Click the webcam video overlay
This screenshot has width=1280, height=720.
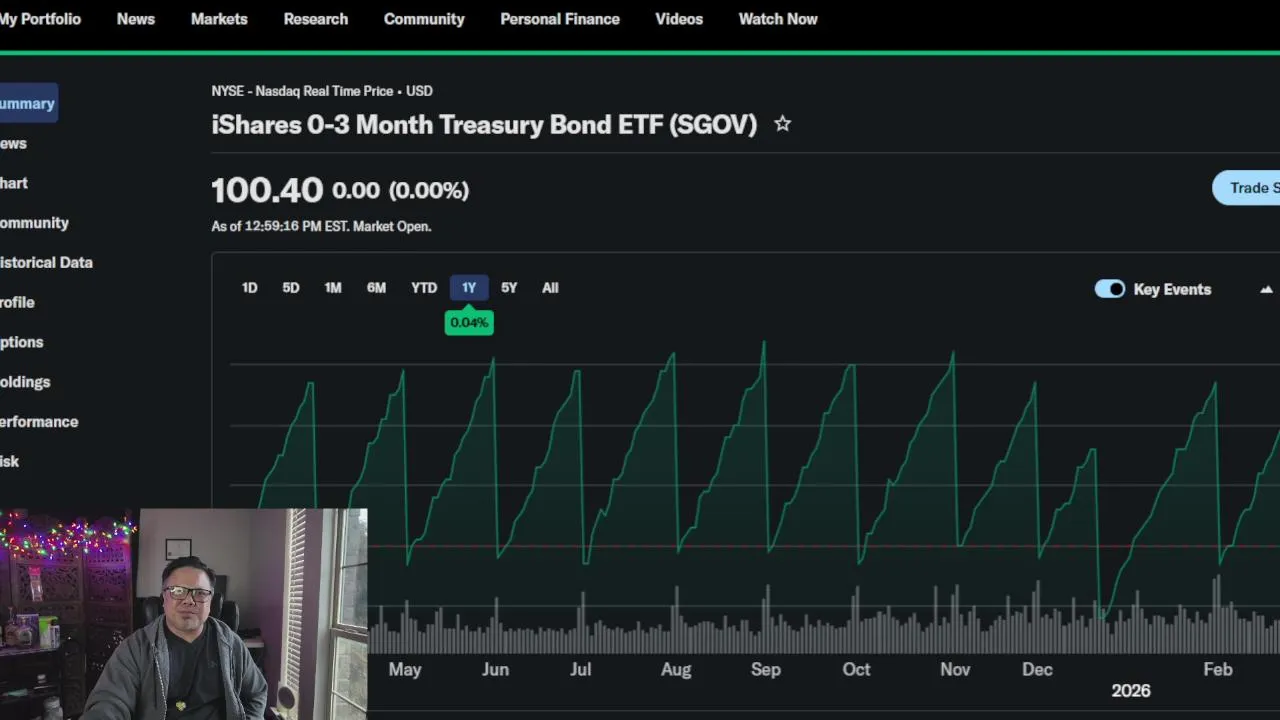[x=183, y=614]
